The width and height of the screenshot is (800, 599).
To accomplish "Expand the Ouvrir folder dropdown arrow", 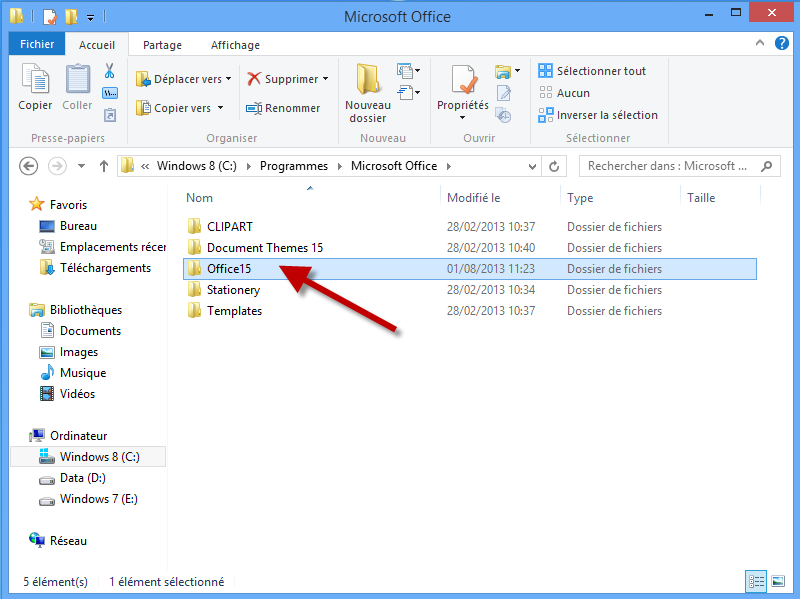I will pos(517,71).
